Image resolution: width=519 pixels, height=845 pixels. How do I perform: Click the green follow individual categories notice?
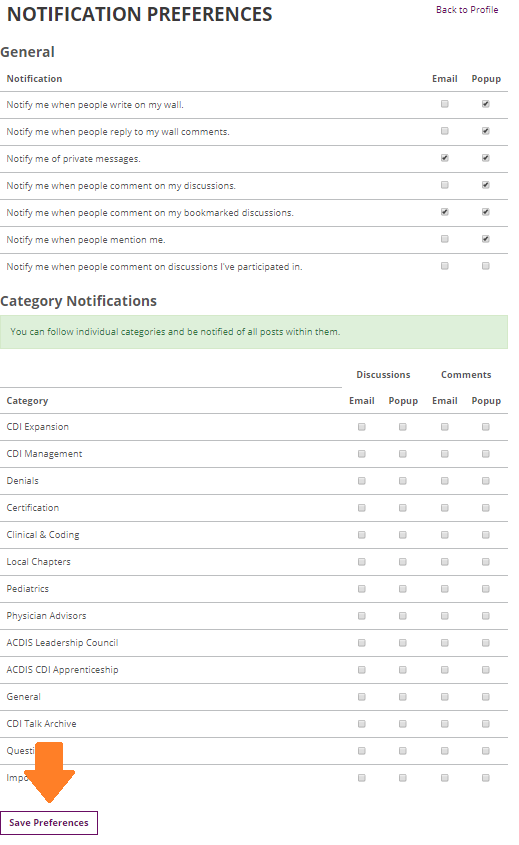tap(254, 332)
